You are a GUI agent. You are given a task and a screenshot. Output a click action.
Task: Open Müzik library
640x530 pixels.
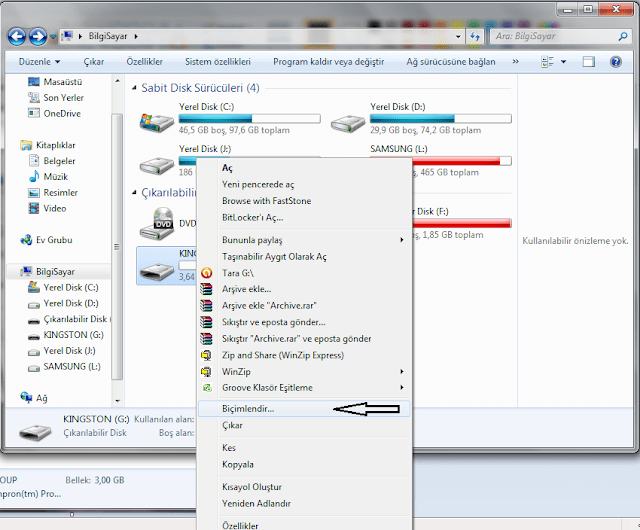[x=56, y=176]
